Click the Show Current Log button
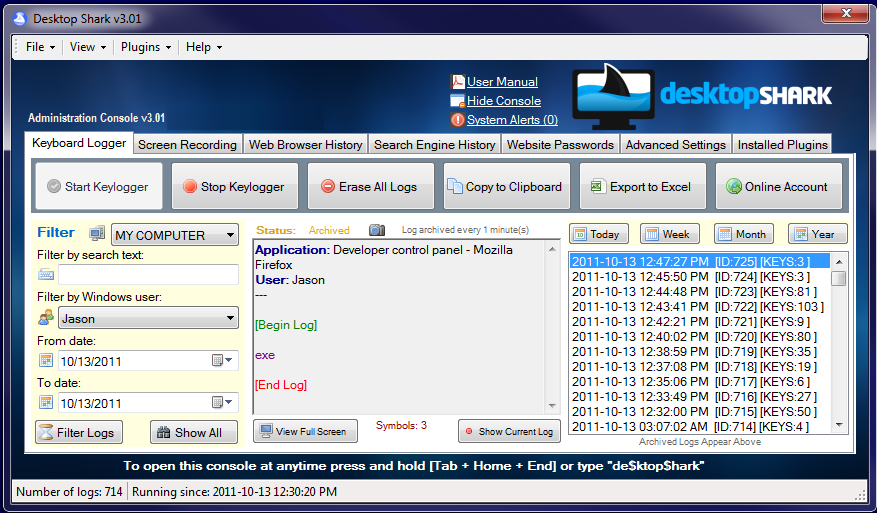The height and width of the screenshot is (513, 877). click(510, 431)
